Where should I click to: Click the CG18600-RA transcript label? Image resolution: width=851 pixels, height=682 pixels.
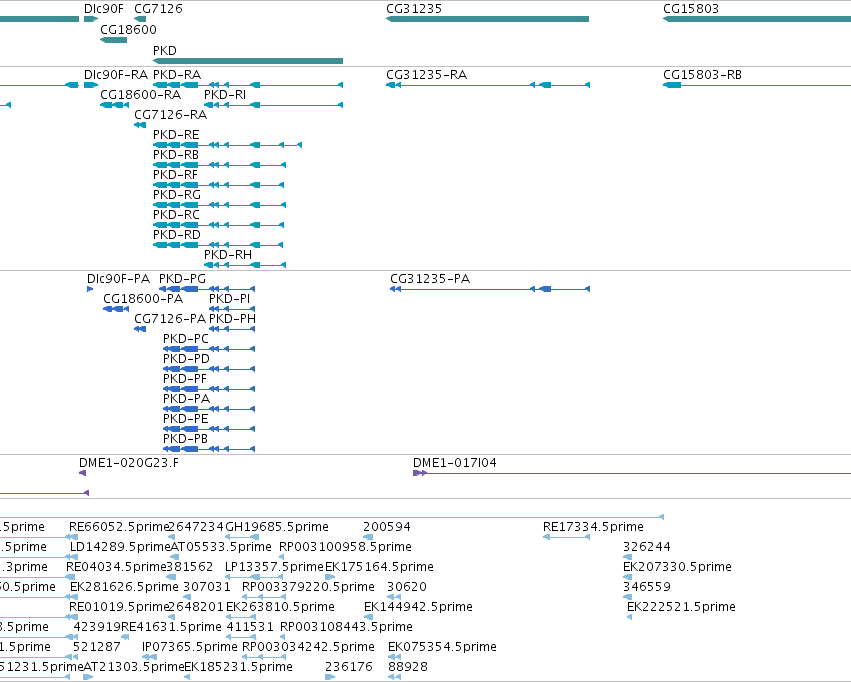coord(141,94)
